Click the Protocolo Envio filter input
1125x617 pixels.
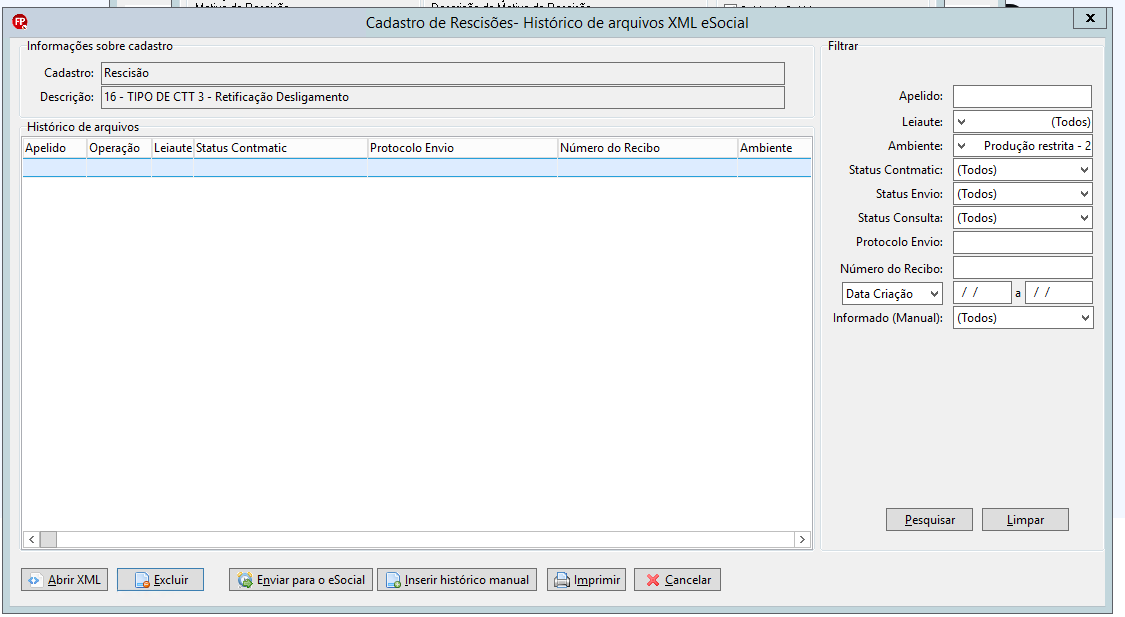pos(1023,242)
